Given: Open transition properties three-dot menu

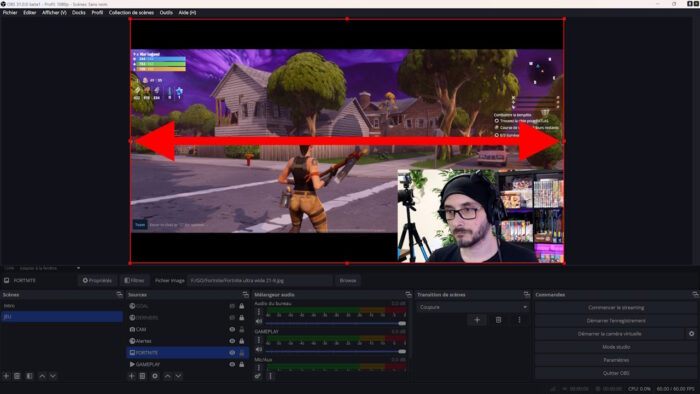Looking at the screenshot, I should pyautogui.click(x=519, y=319).
